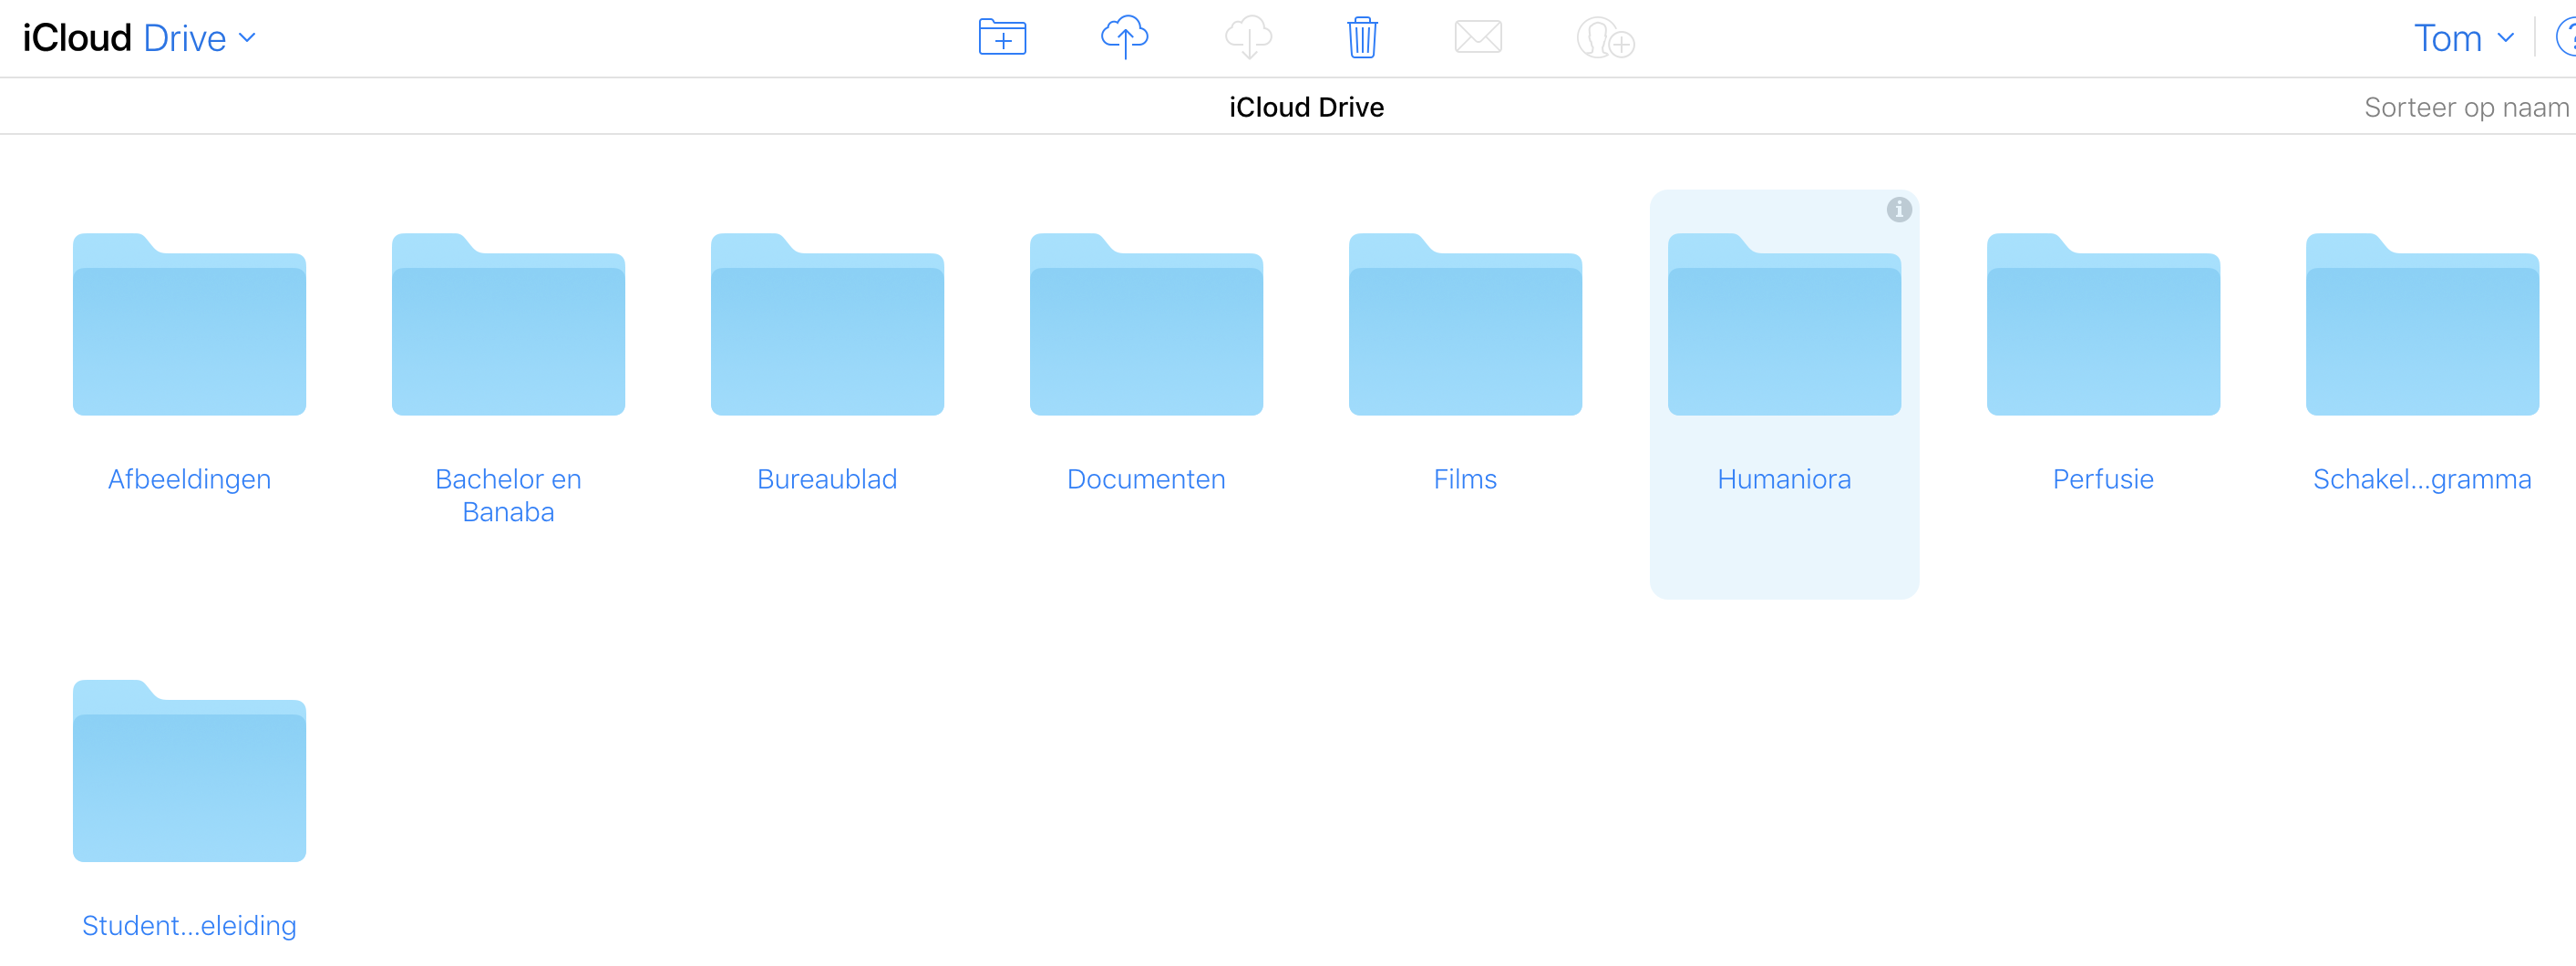Upload a file using the cloud upload icon
Viewport: 2576px width, 966px height.
pos(1124,37)
